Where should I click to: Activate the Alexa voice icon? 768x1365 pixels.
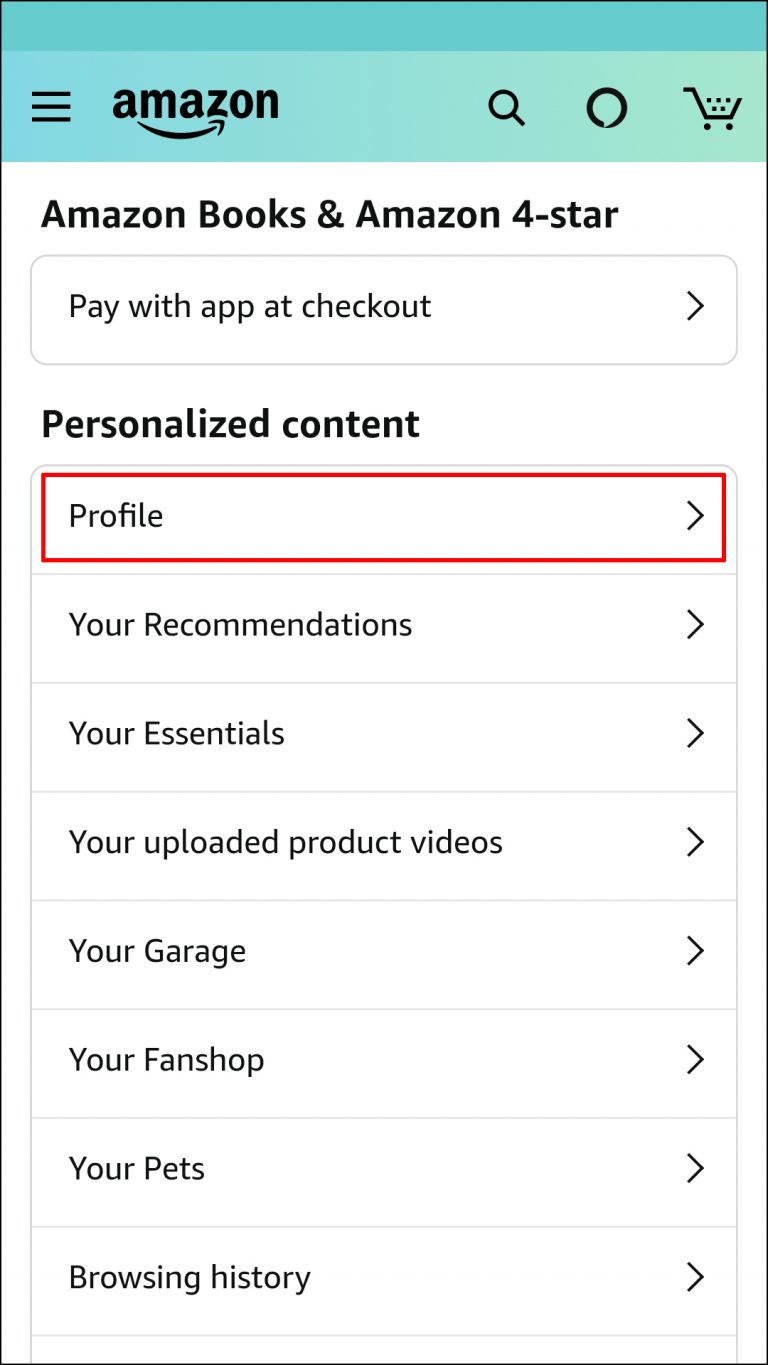click(607, 108)
